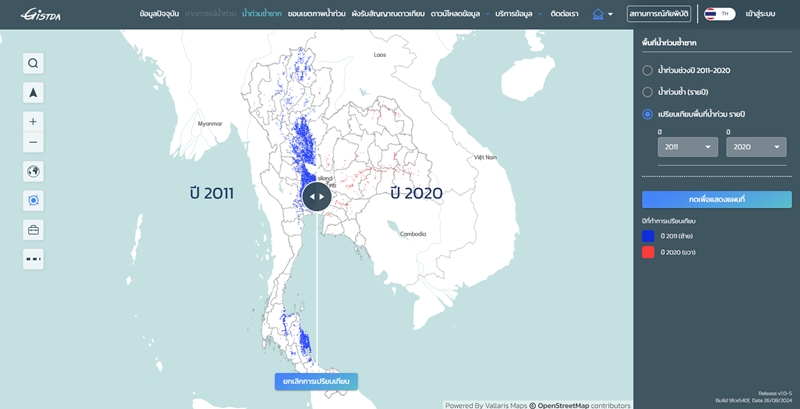Click the red 2020 legend swatch
800x409 pixels.
click(x=648, y=252)
